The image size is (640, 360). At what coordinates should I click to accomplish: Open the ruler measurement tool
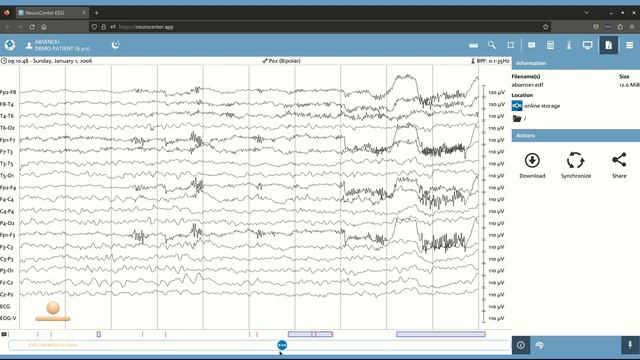coord(473,45)
